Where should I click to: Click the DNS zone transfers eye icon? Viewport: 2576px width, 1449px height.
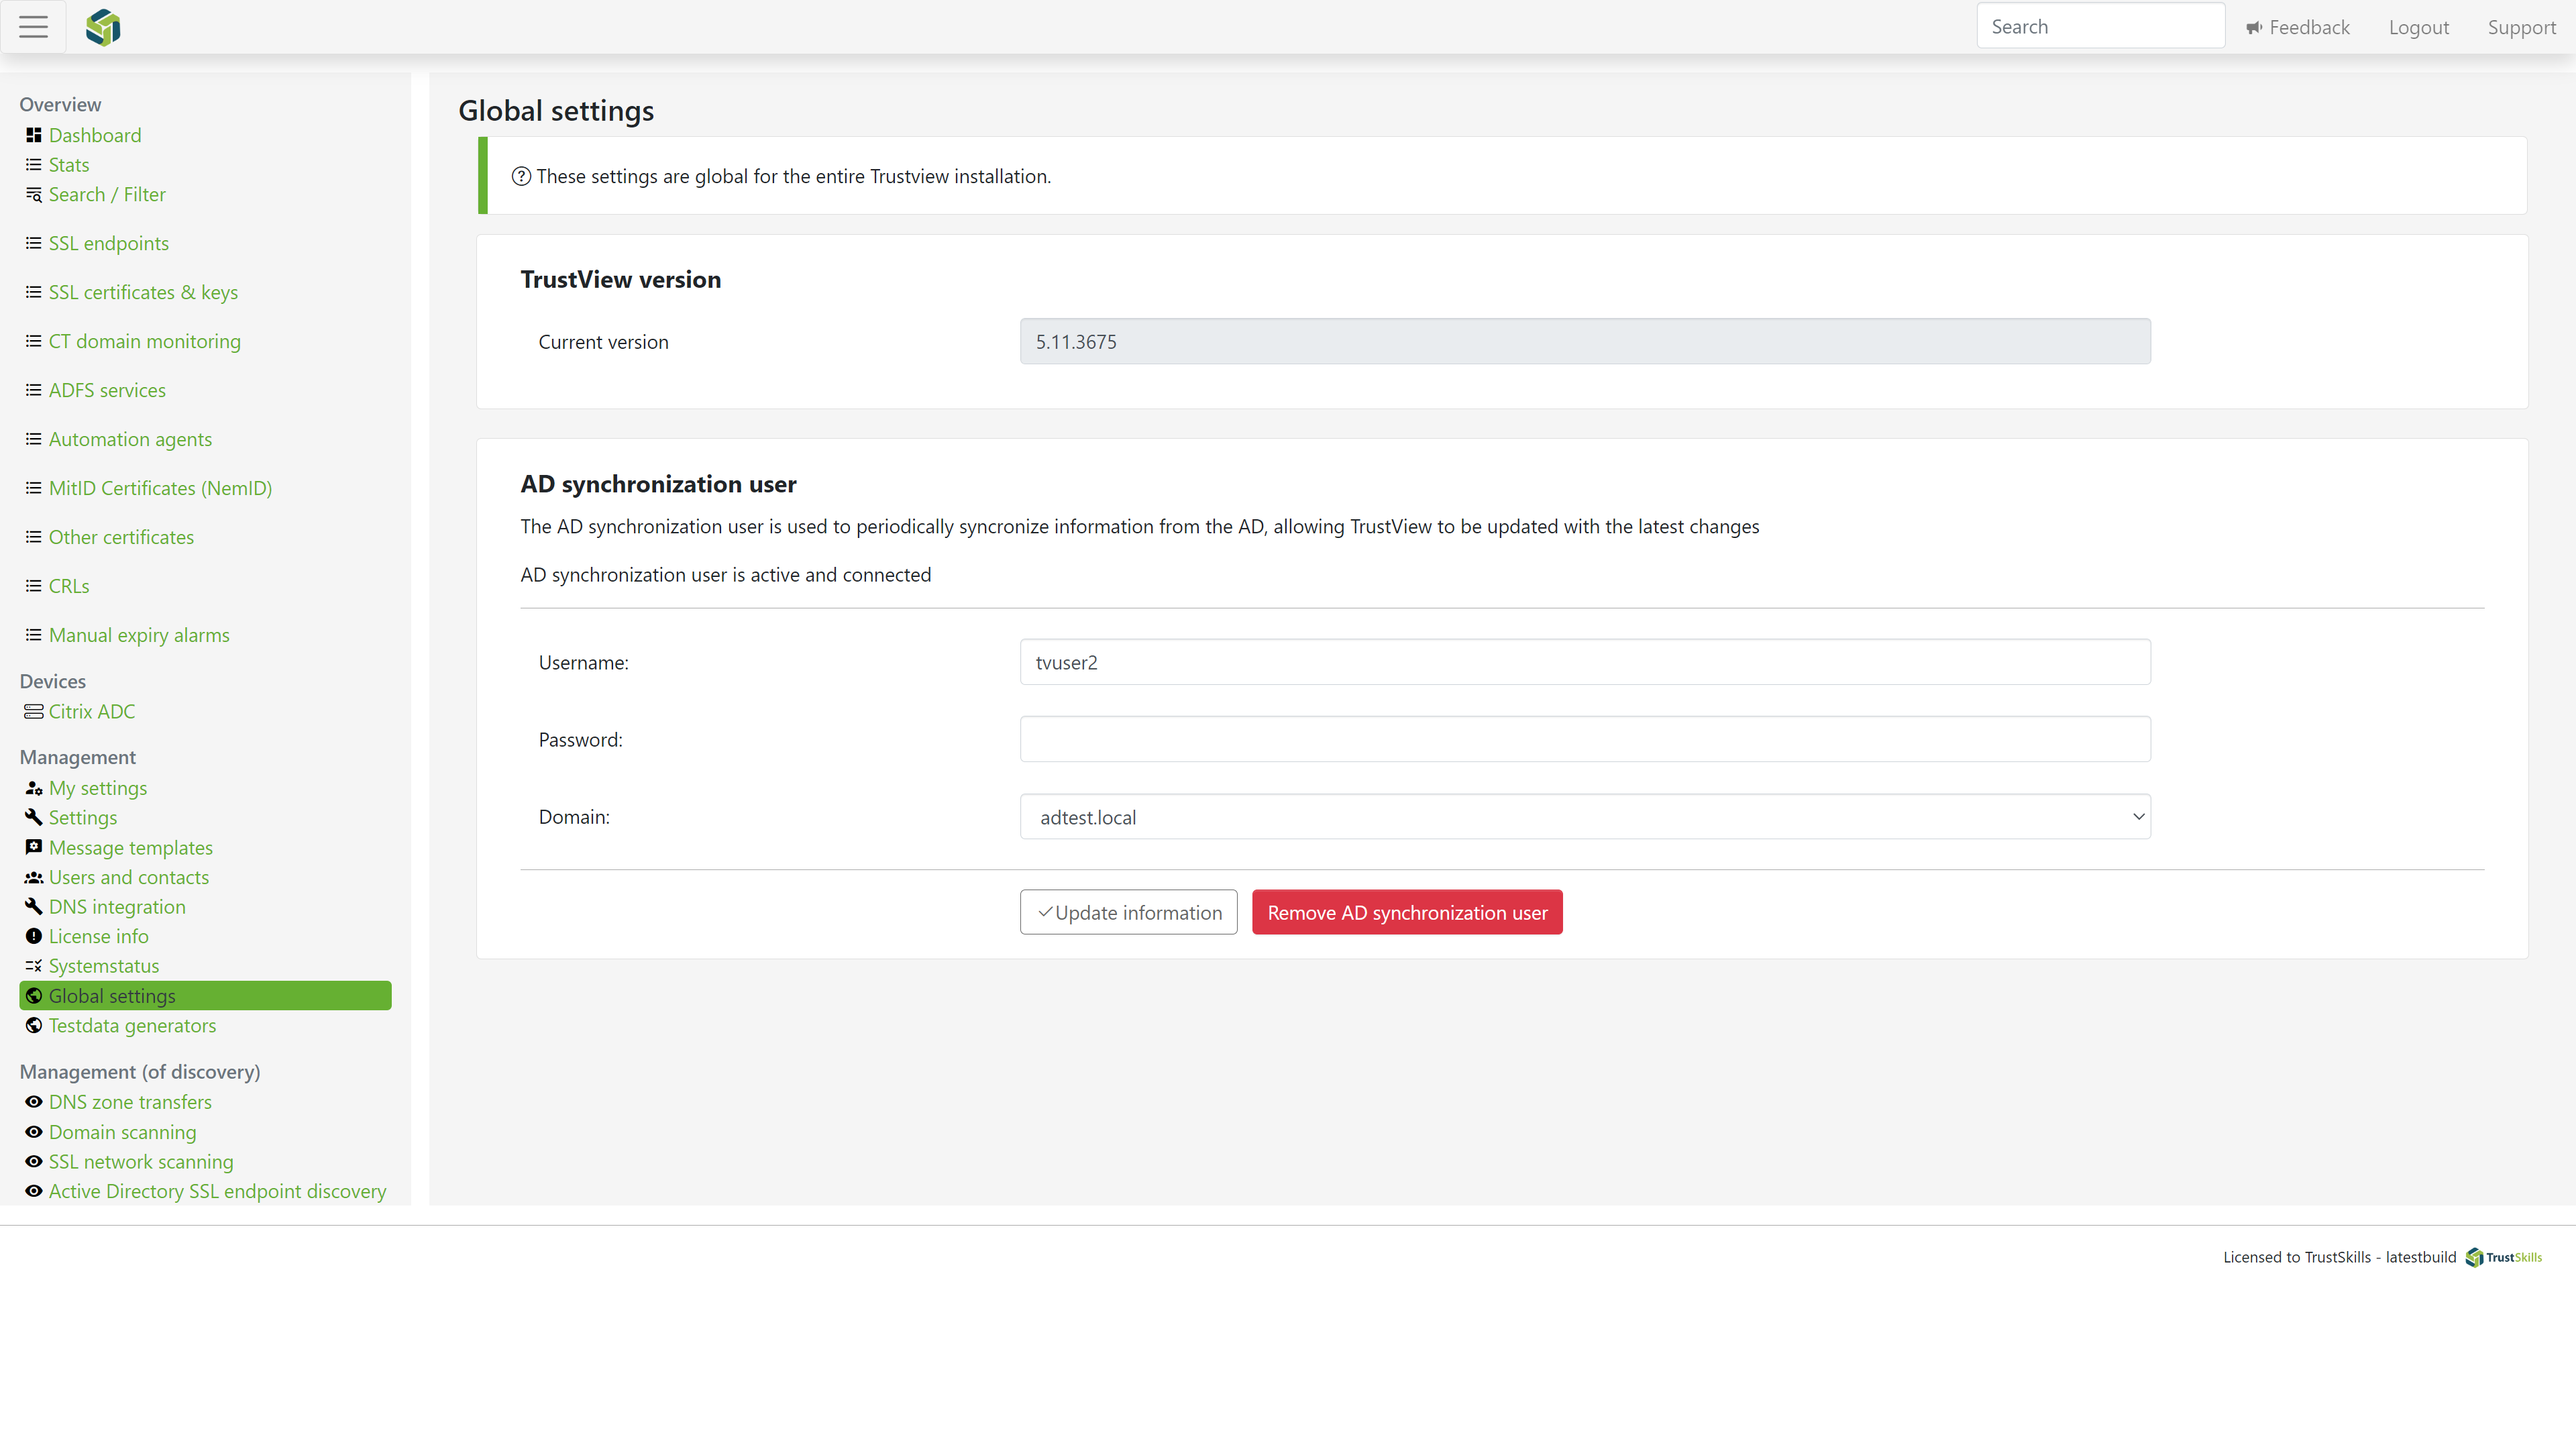point(34,1102)
